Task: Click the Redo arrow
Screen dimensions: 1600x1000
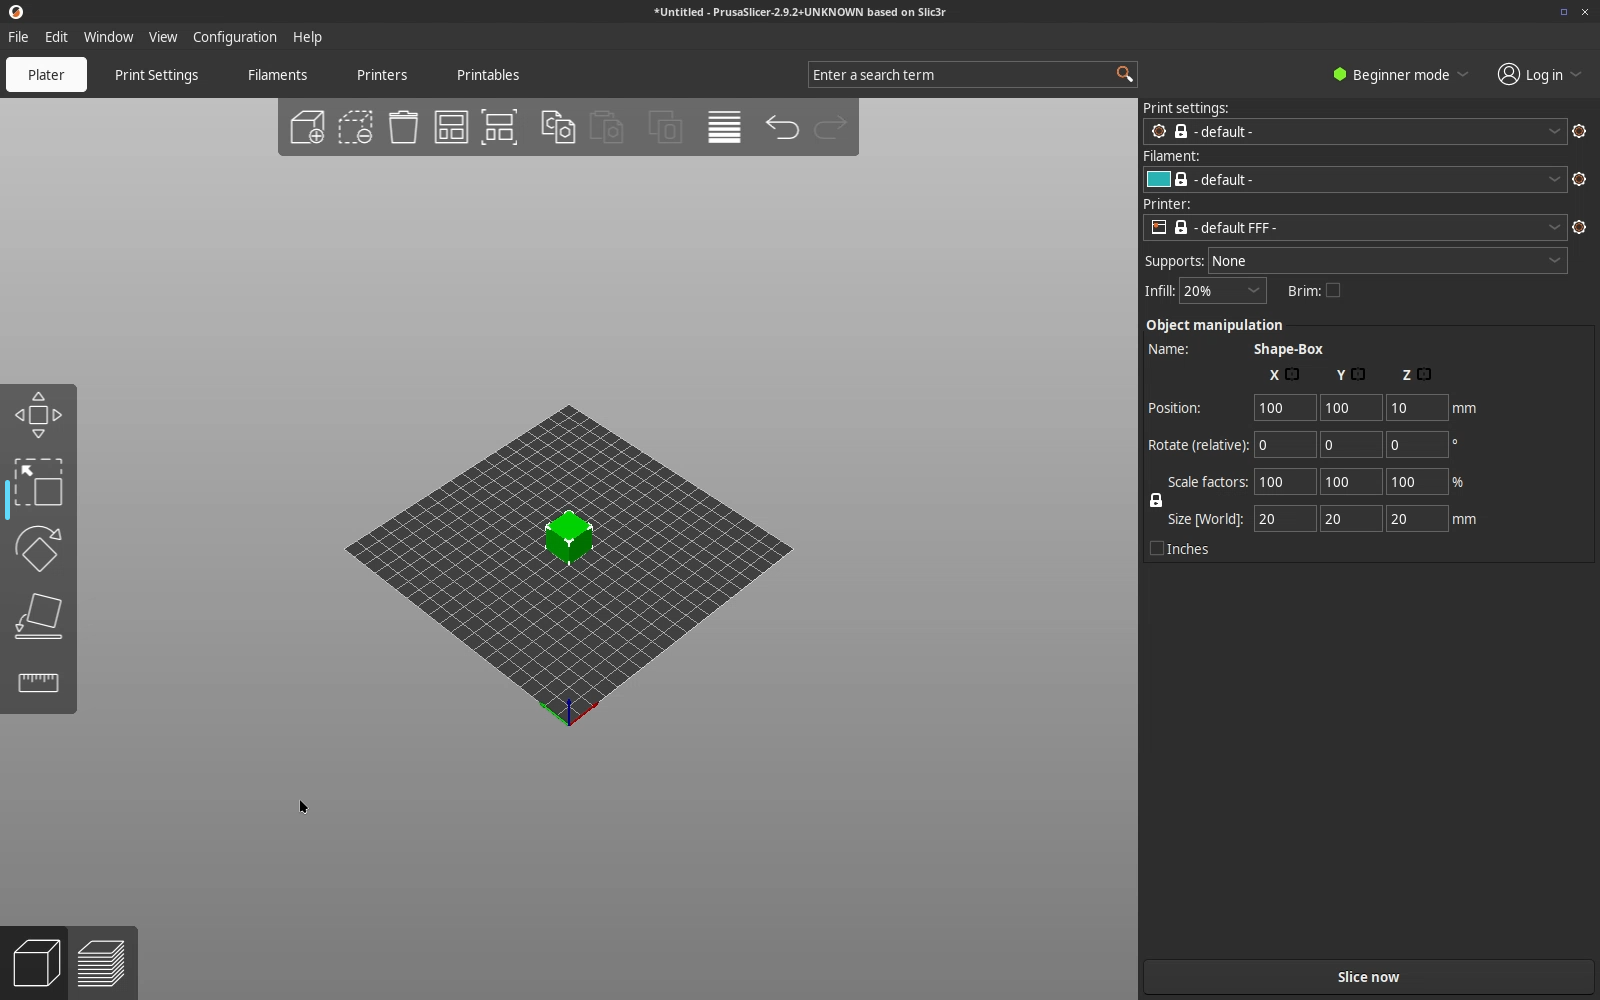Action: 830,127
